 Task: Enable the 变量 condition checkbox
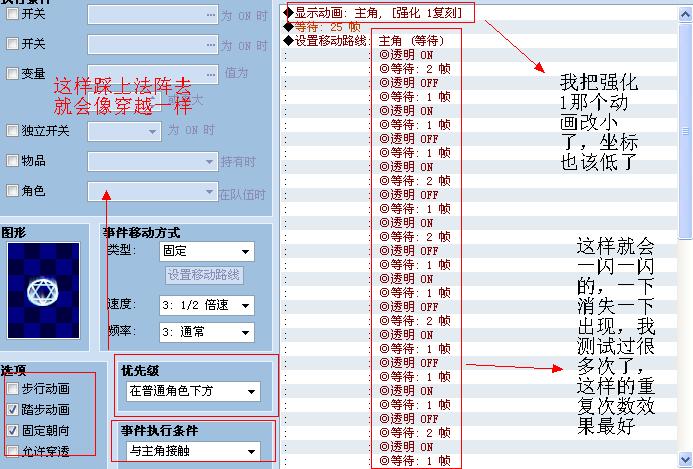point(12,73)
